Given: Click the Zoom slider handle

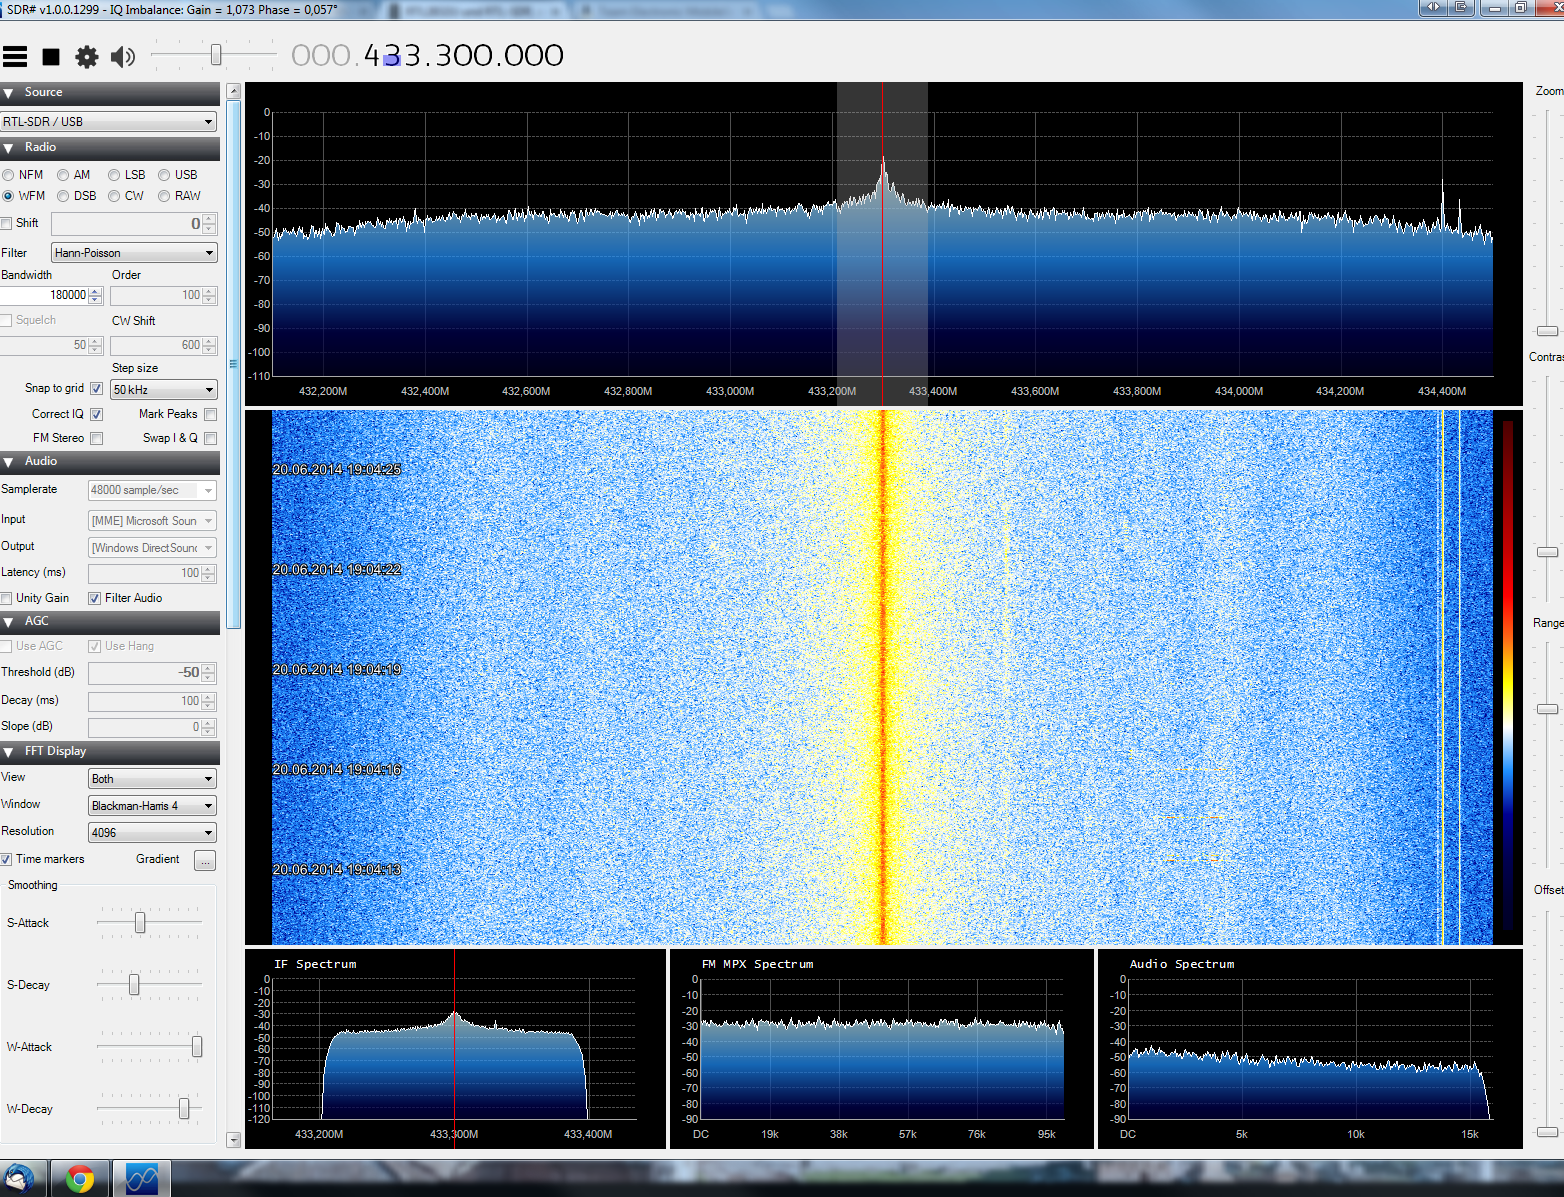Looking at the screenshot, I should 1548,331.
